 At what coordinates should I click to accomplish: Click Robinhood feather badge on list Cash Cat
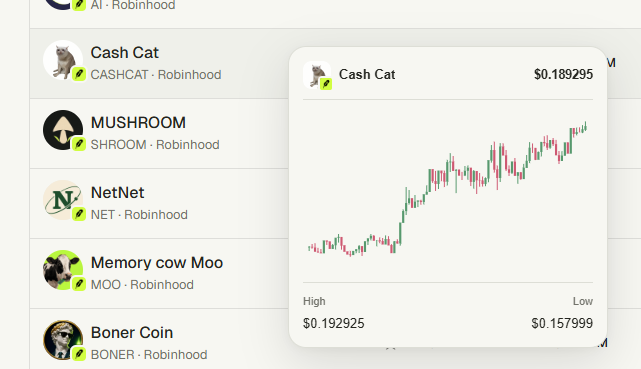click(x=79, y=74)
